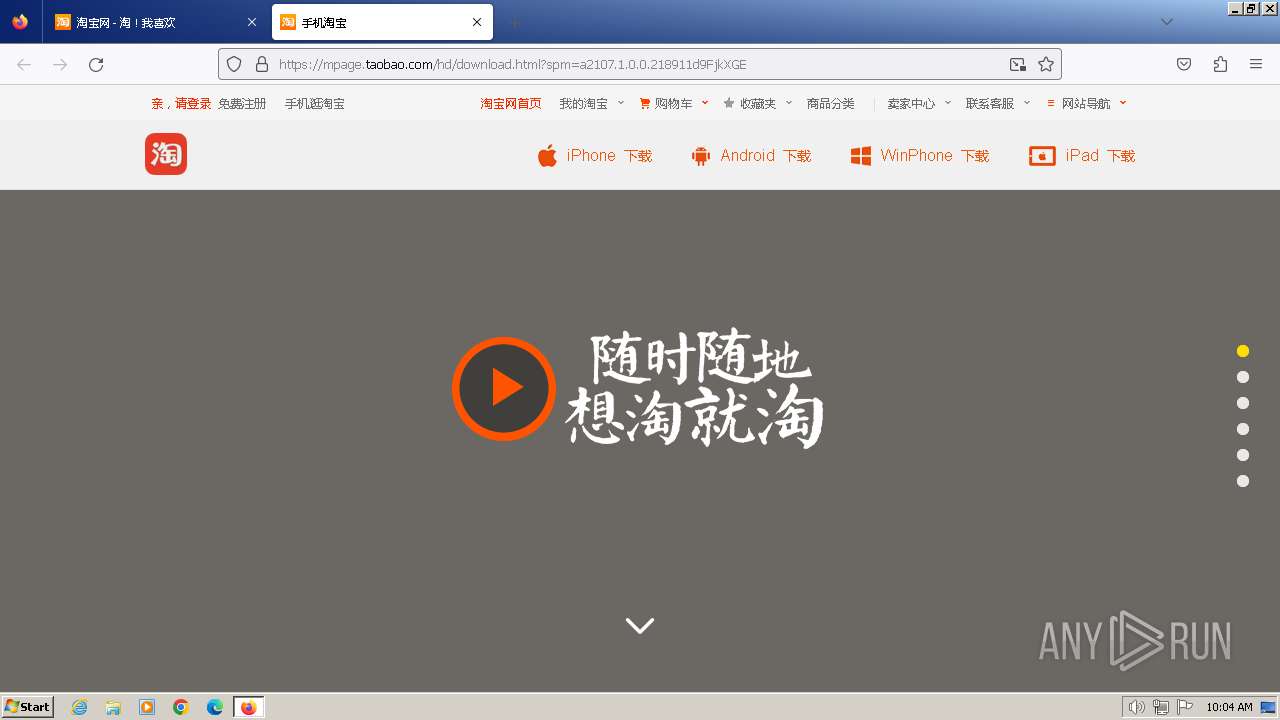The height and width of the screenshot is (720, 1280).
Task: Open the picture-in-picture reader icon in URL bar
Action: [1018, 64]
